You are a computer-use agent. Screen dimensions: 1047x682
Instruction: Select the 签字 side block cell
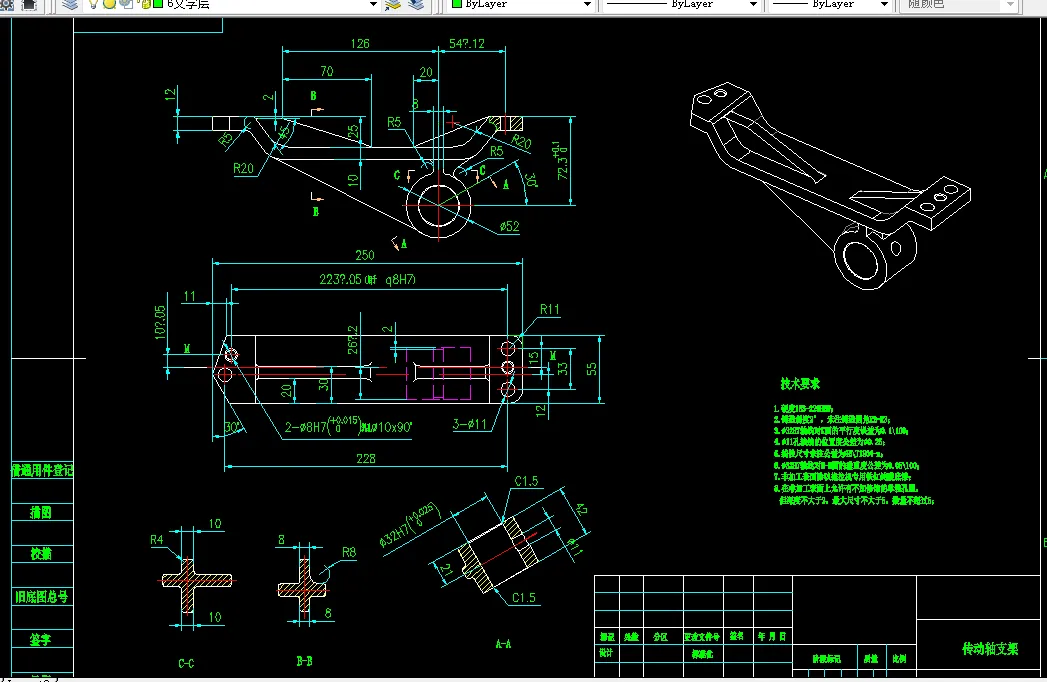[40, 639]
